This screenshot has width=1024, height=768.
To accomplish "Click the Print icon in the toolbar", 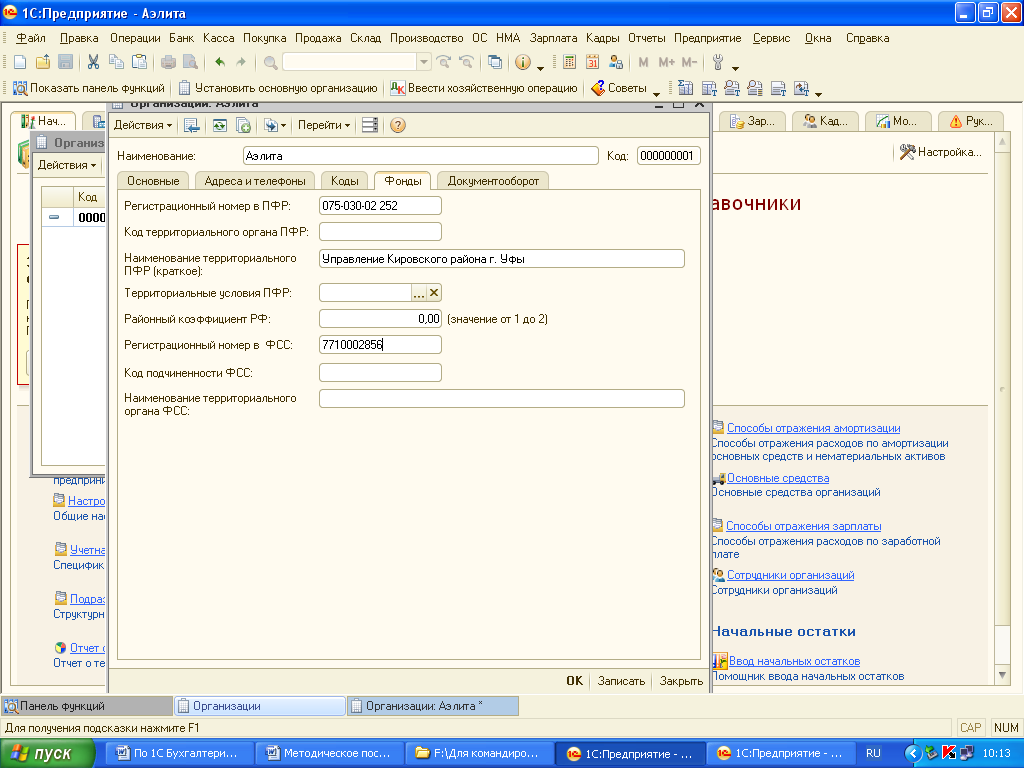I will click(168, 62).
